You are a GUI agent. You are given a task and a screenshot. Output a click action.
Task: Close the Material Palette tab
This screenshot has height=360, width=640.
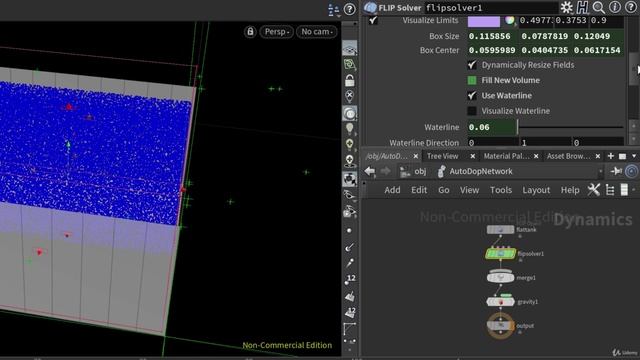[536, 156]
